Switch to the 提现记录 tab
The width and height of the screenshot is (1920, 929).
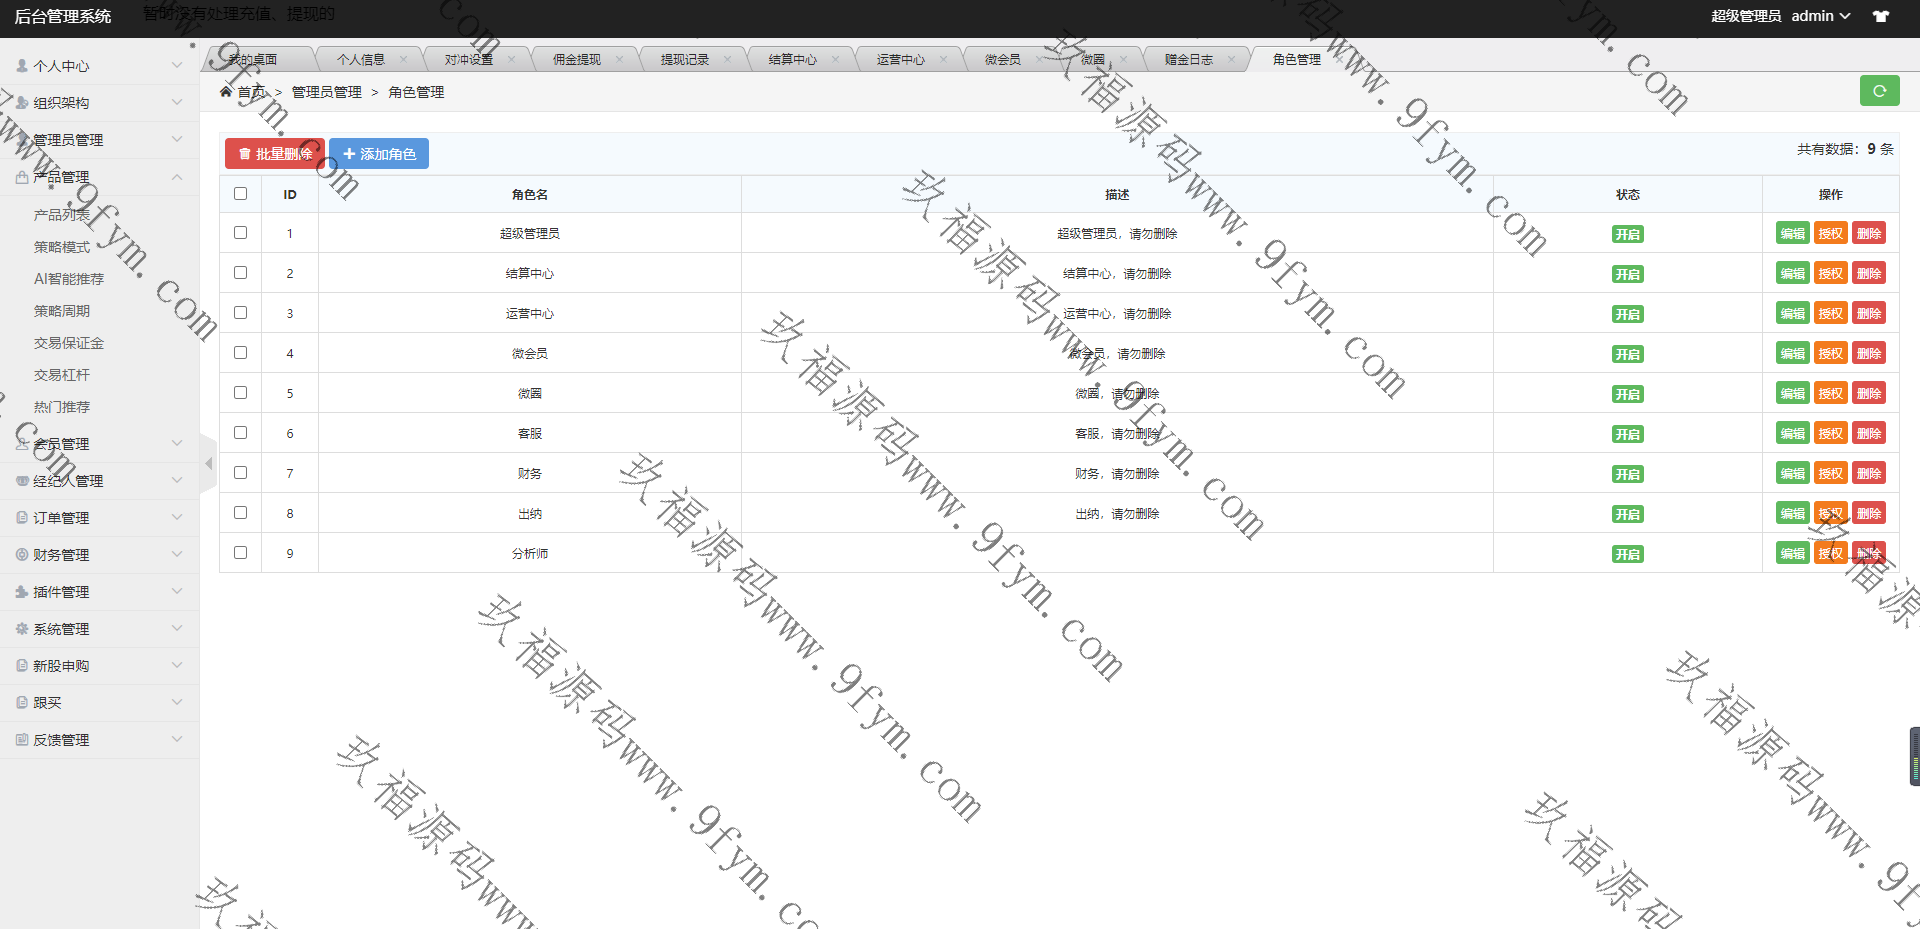(x=684, y=60)
